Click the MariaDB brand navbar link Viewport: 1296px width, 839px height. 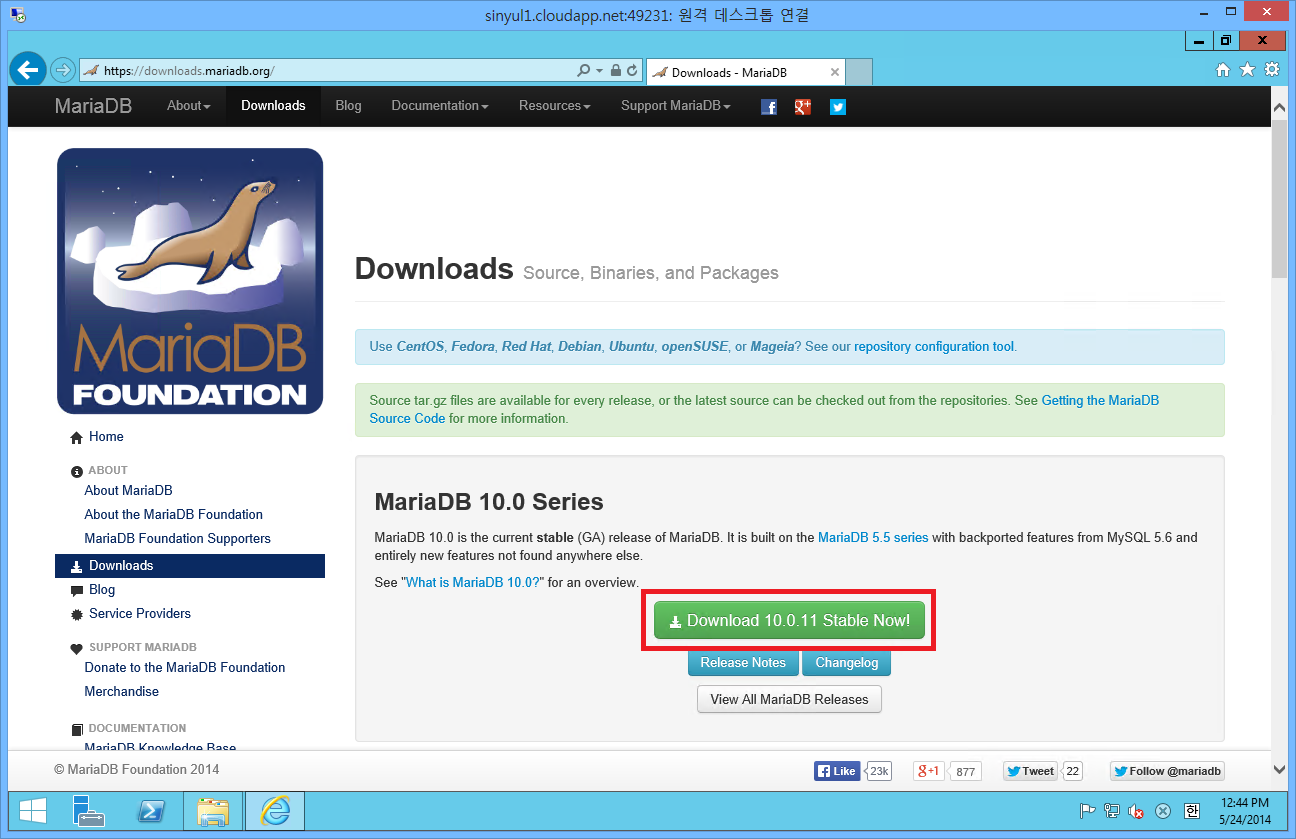(93, 106)
